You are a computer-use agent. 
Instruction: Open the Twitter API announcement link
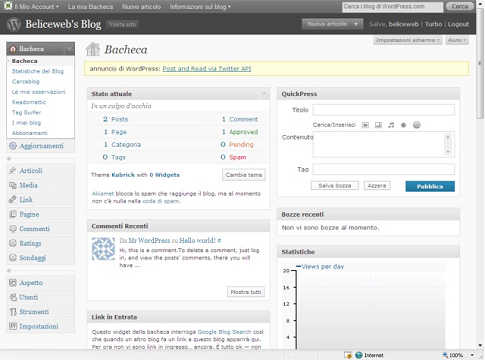click(x=207, y=69)
